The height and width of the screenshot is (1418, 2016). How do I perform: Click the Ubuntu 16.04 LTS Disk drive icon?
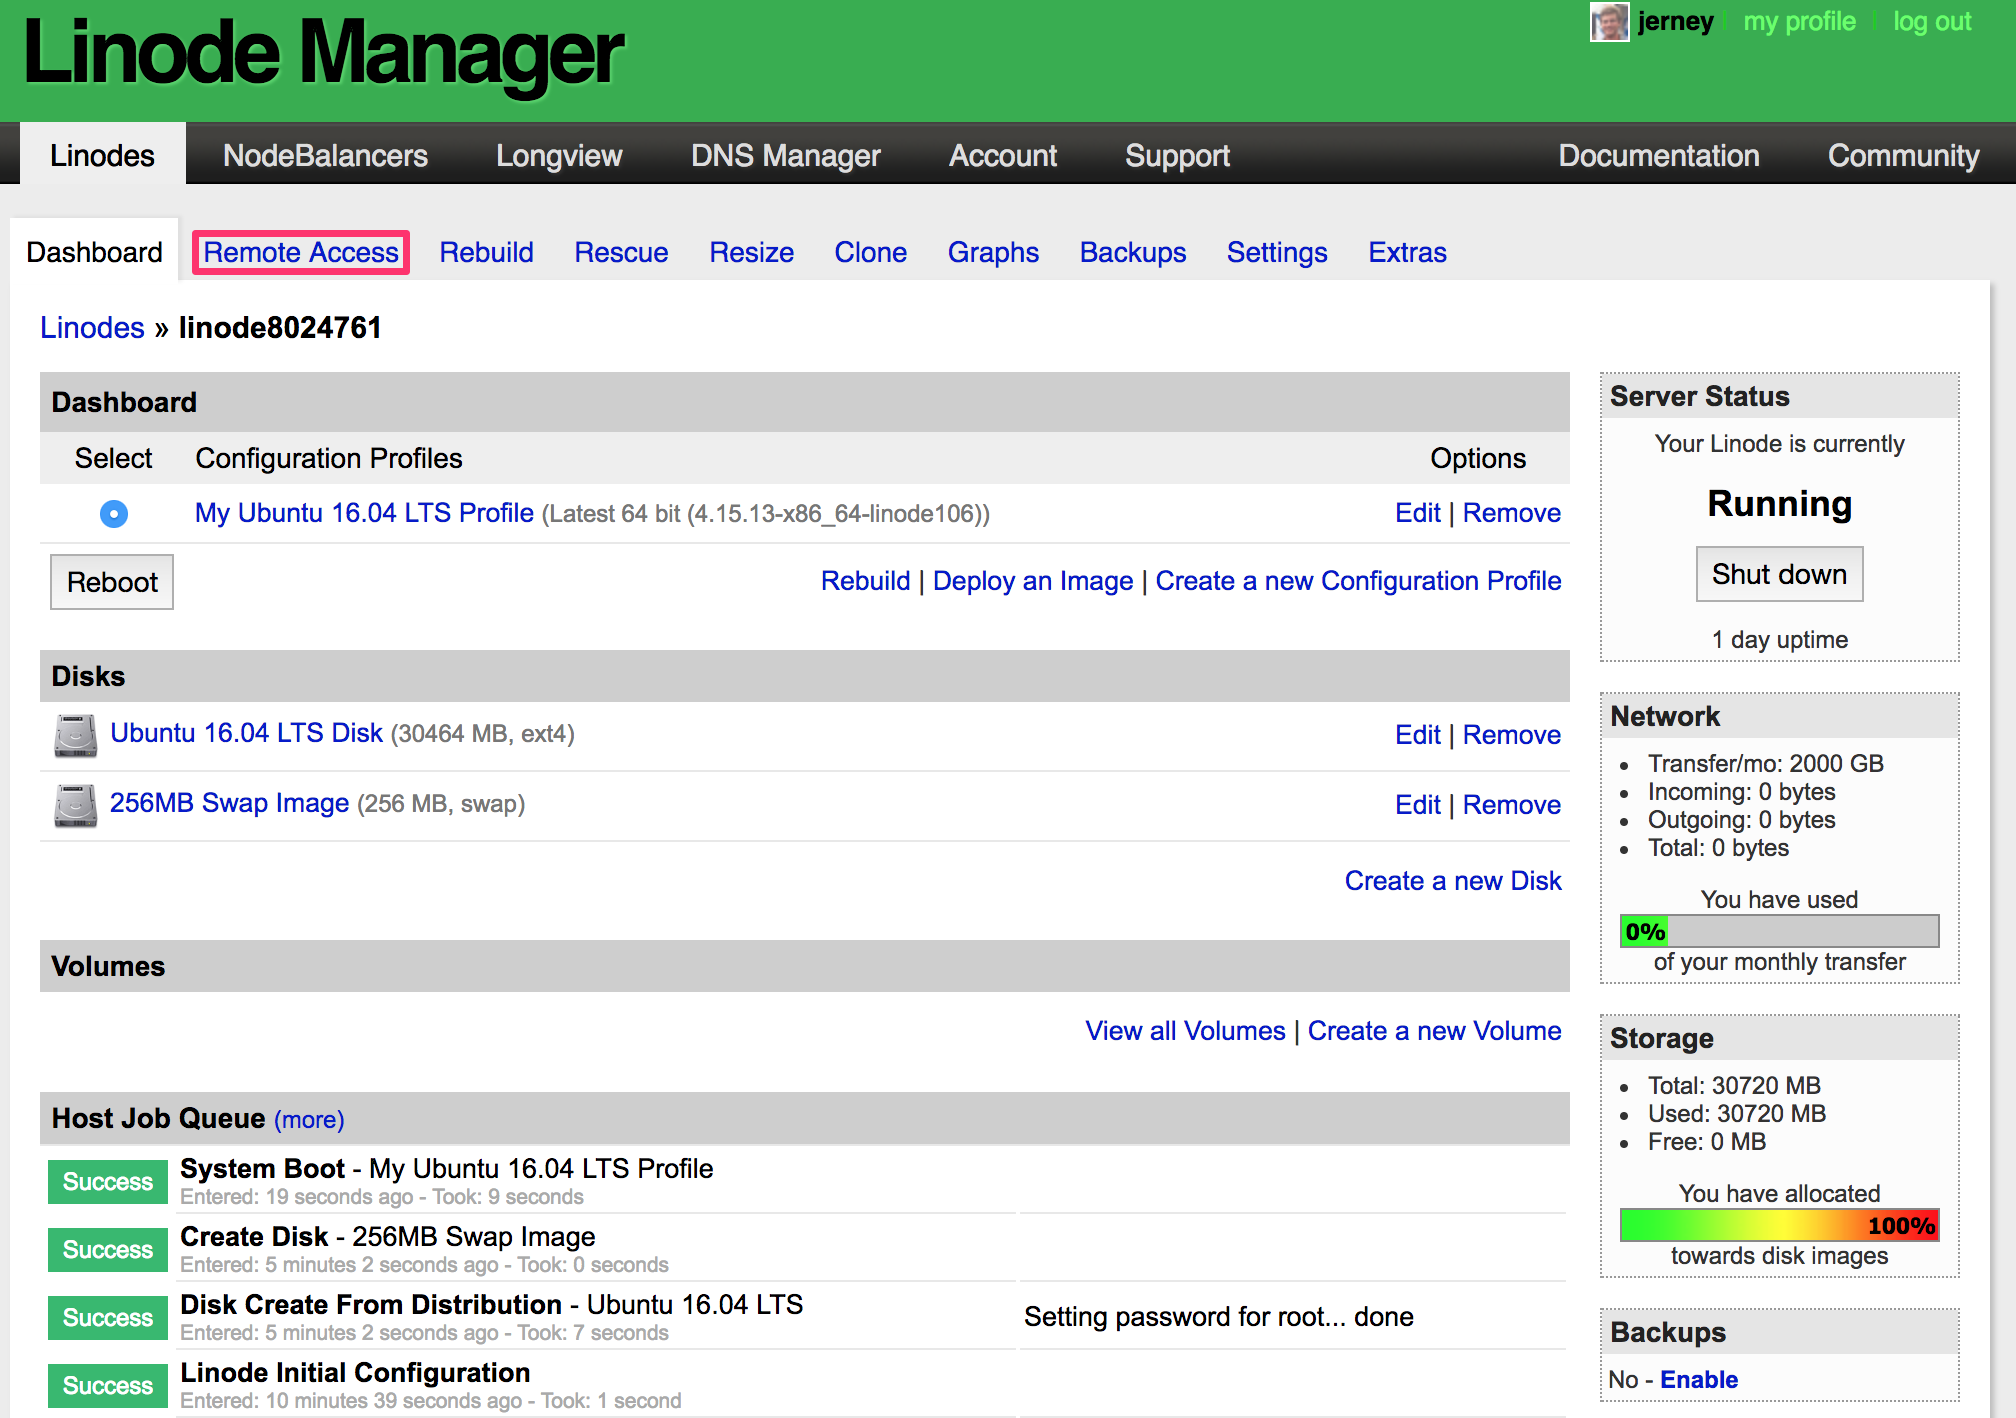click(x=75, y=735)
